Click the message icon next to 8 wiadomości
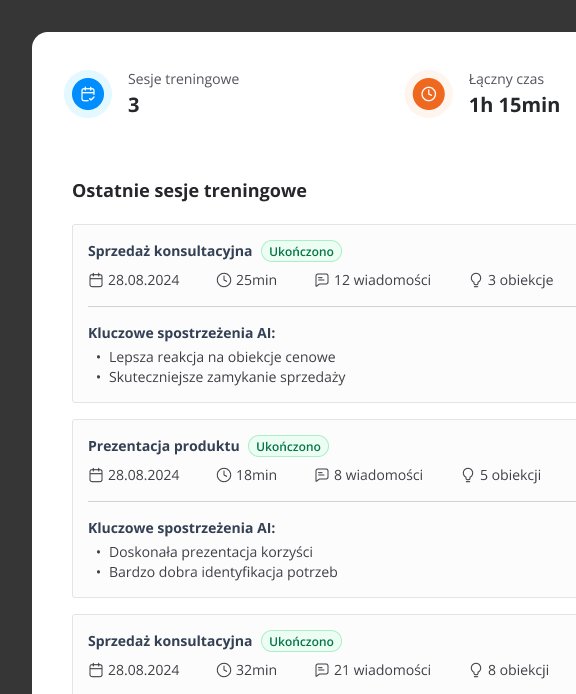The image size is (576, 694). click(x=322, y=475)
